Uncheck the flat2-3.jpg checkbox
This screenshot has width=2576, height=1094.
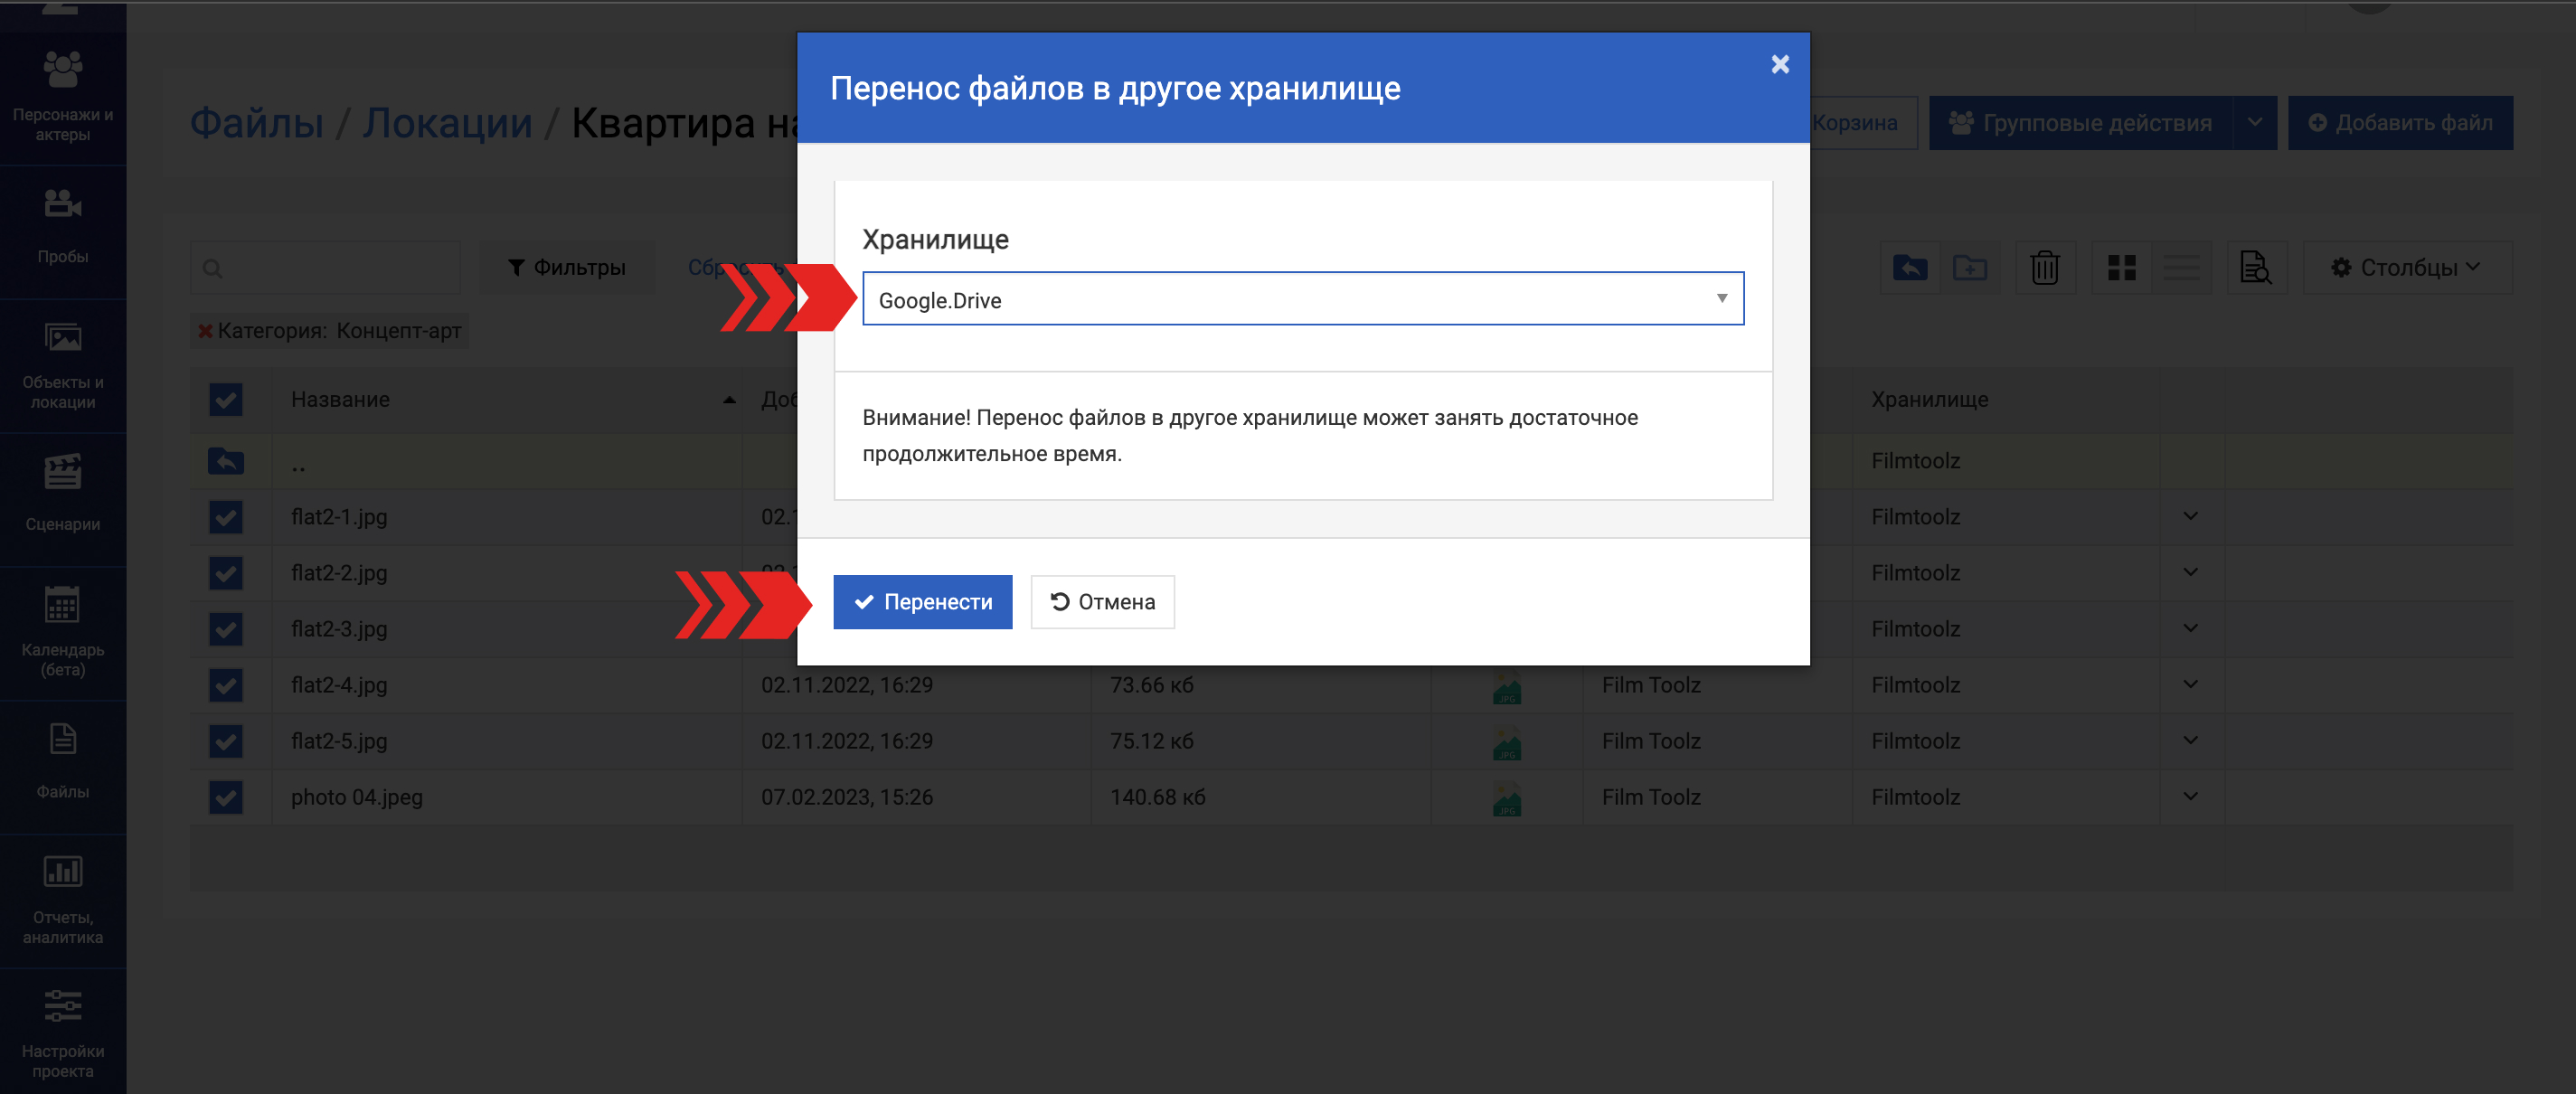pos(226,629)
